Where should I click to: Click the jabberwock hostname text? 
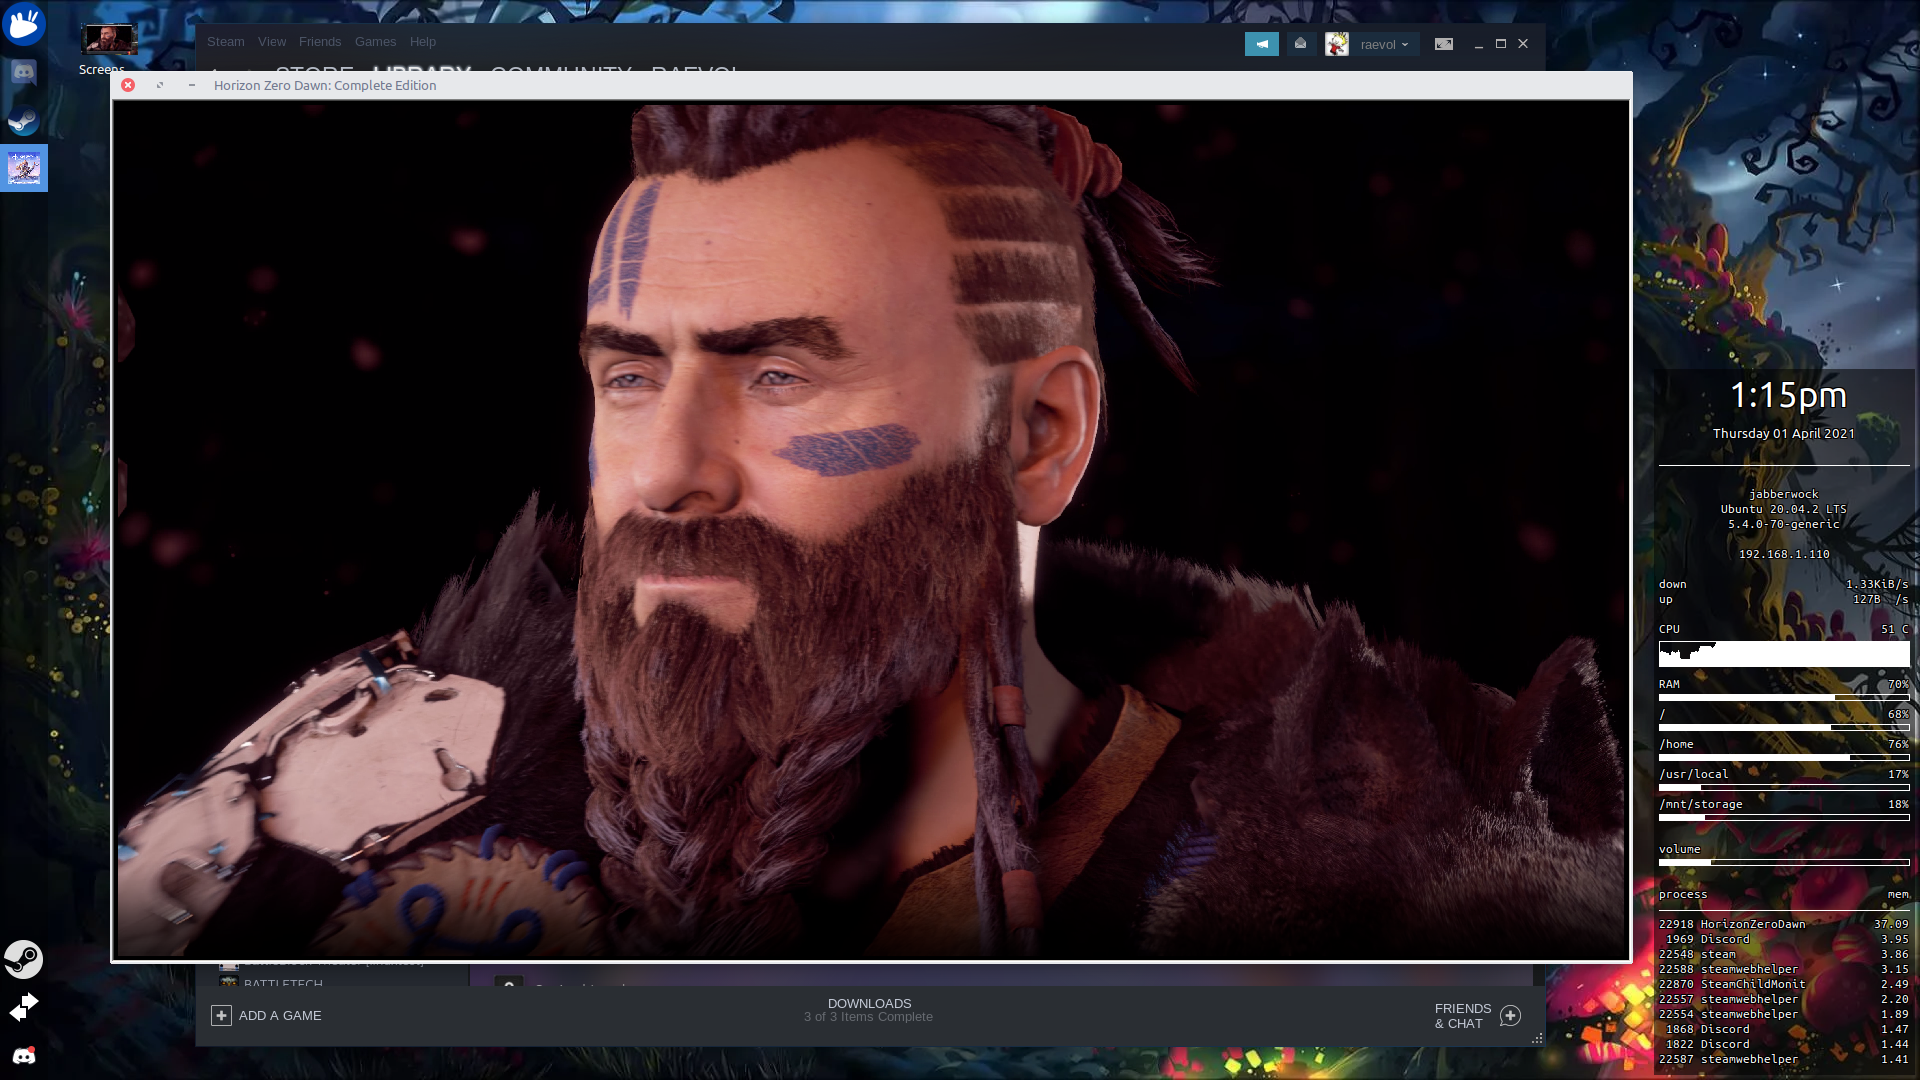coord(1783,494)
